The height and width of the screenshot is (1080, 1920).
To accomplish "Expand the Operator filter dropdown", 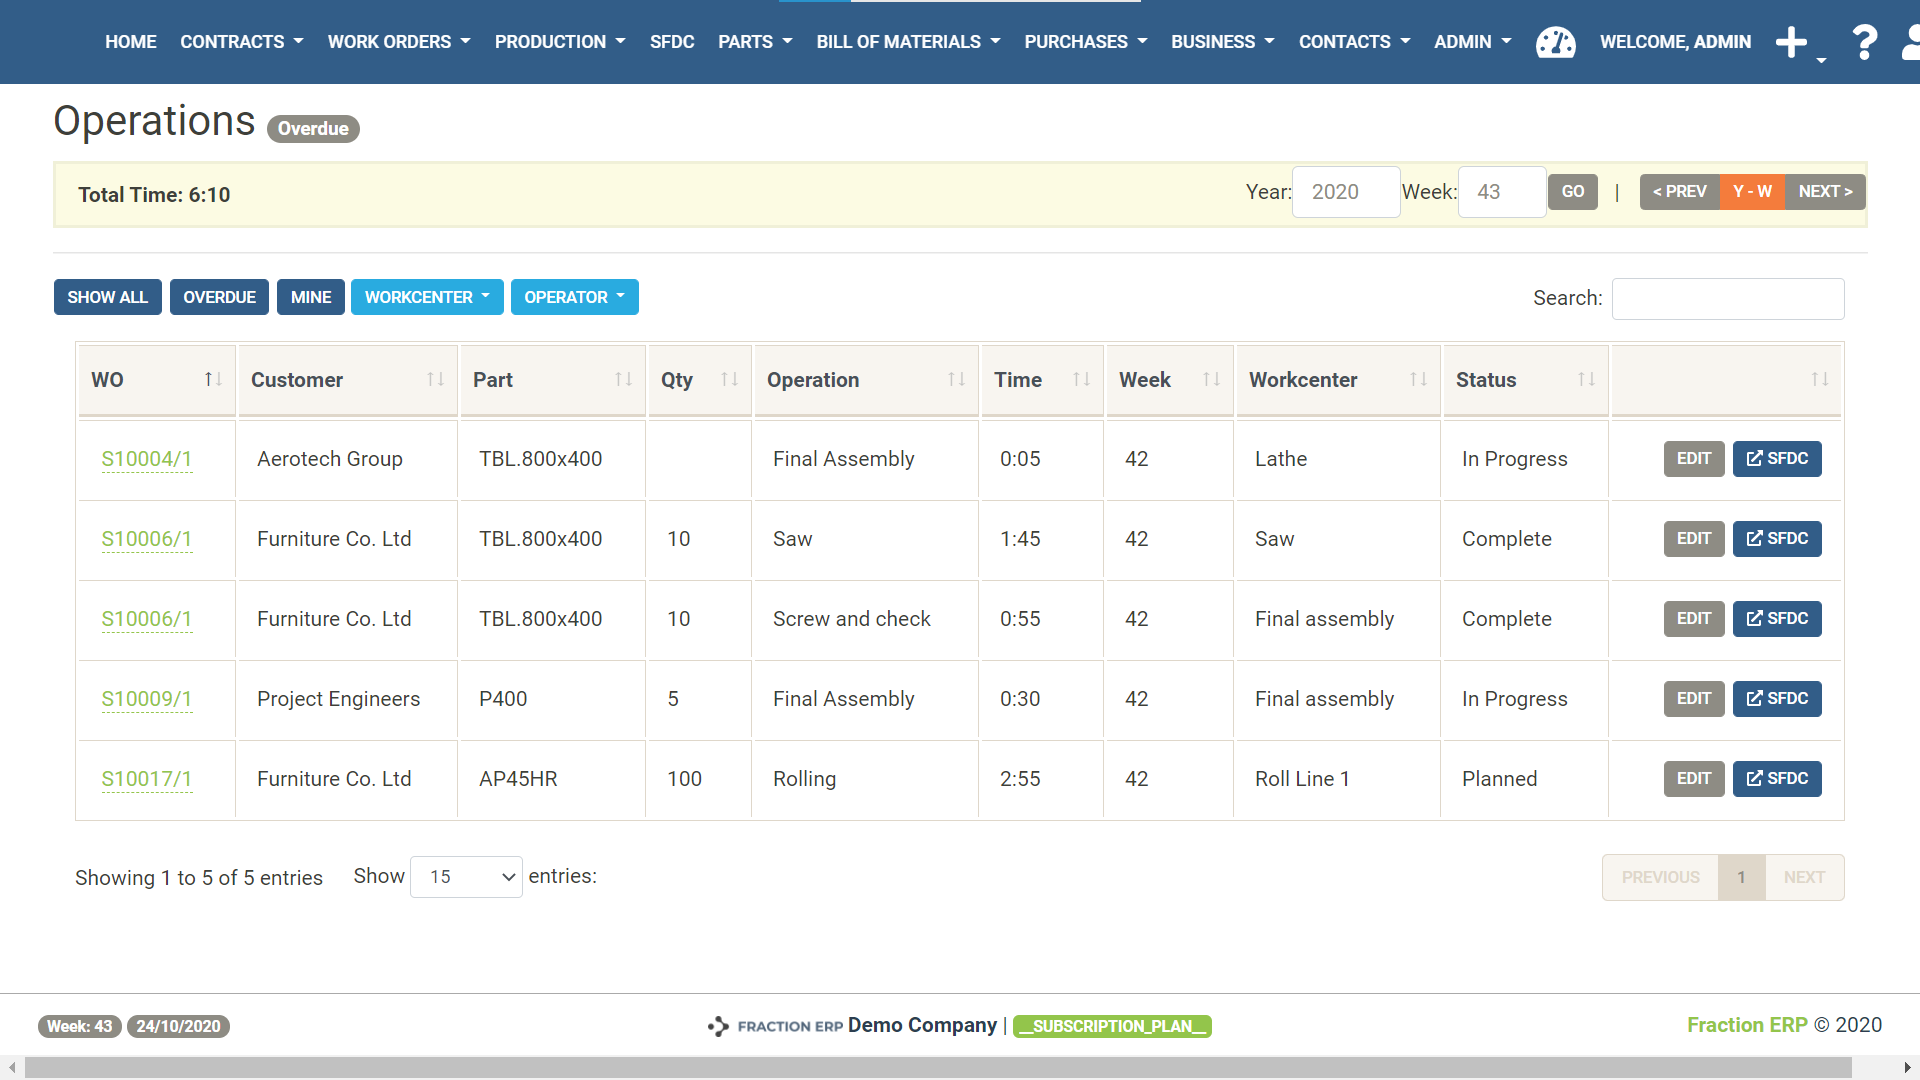I will 574,297.
